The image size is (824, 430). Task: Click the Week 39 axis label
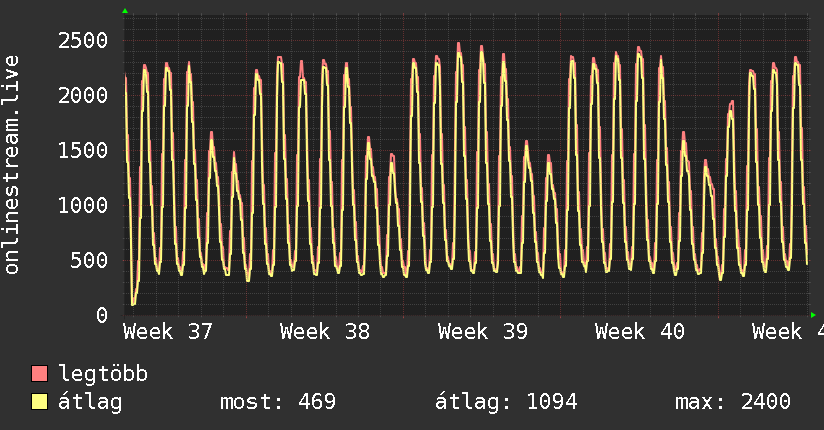click(x=482, y=332)
